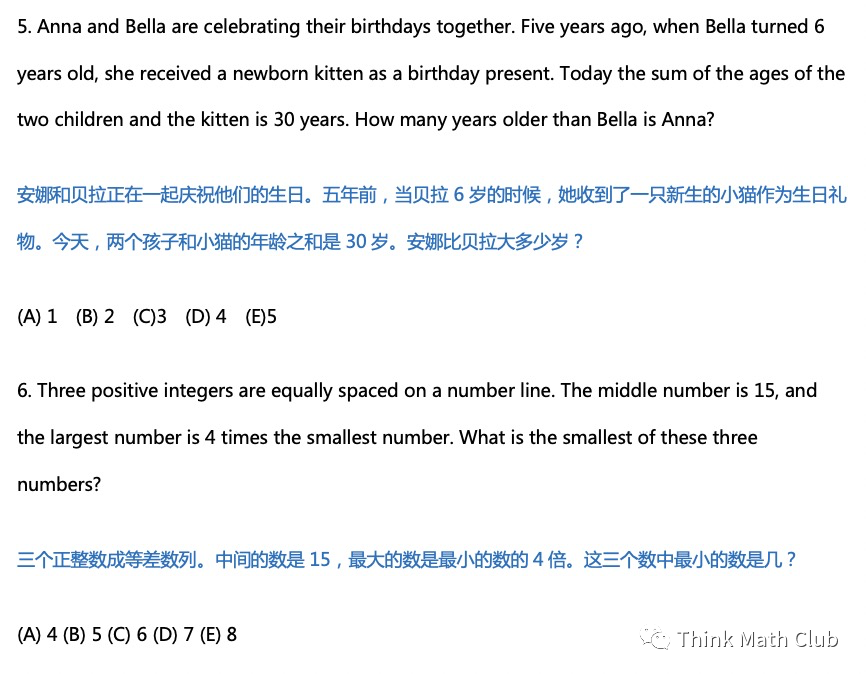Select answer (A) 4 for question 6
The height and width of the screenshot is (674, 866).
click(x=37, y=634)
